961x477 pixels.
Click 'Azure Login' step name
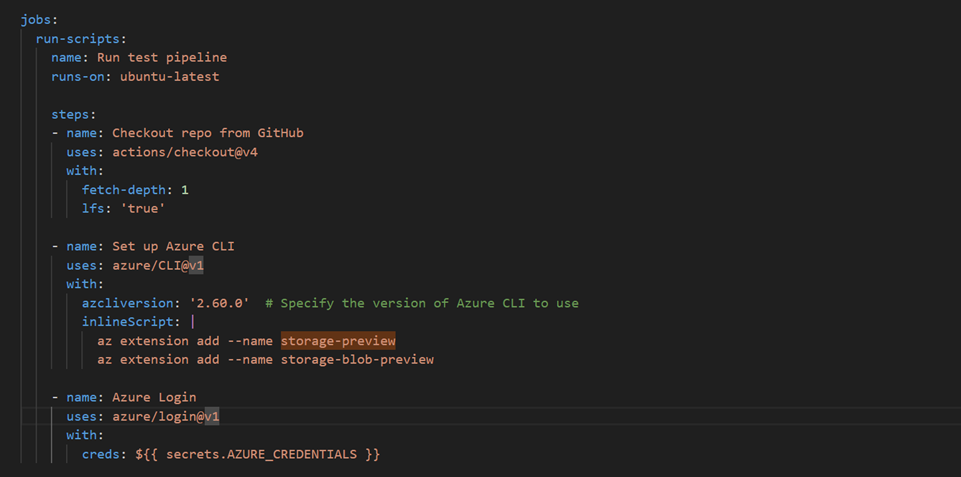click(x=154, y=397)
